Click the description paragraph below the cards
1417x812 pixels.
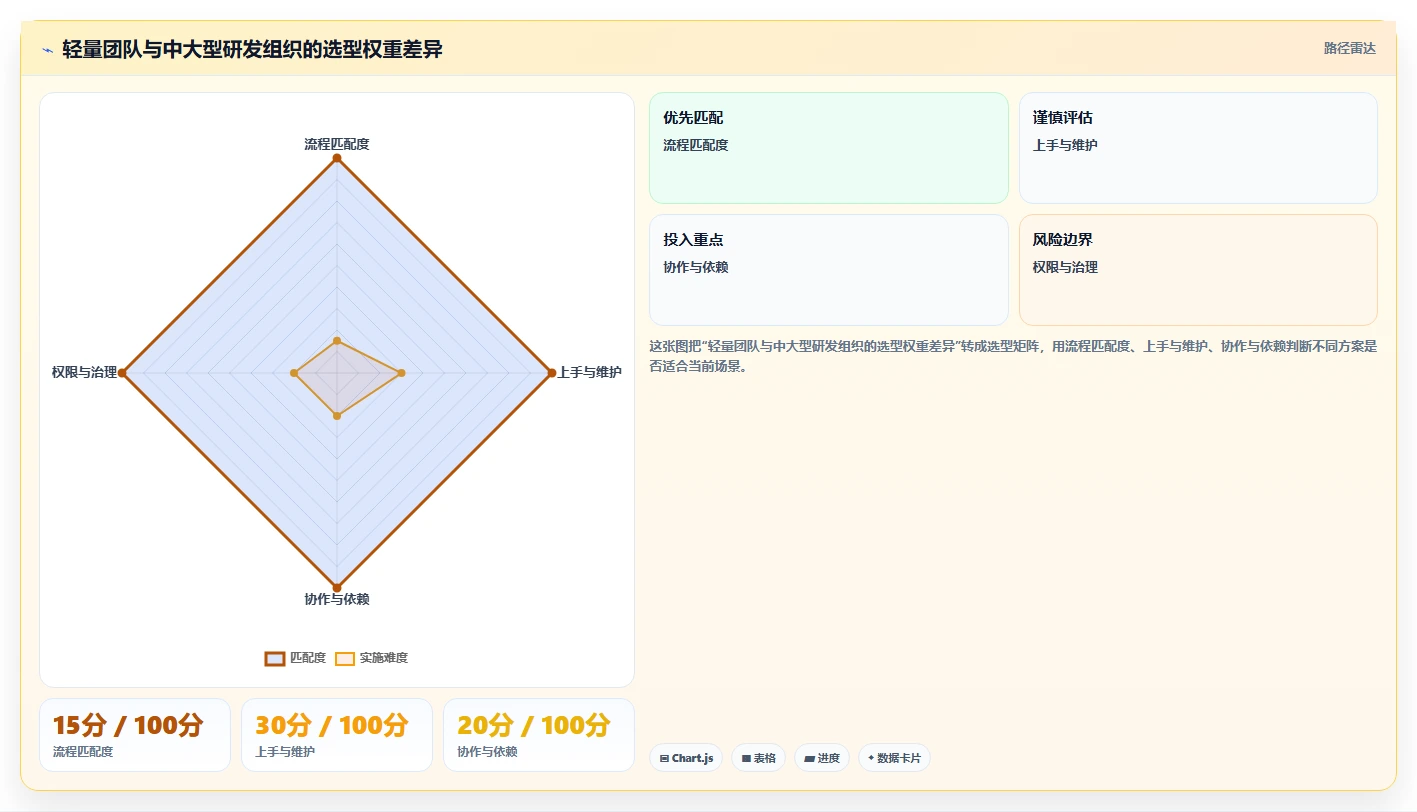coord(1013,356)
